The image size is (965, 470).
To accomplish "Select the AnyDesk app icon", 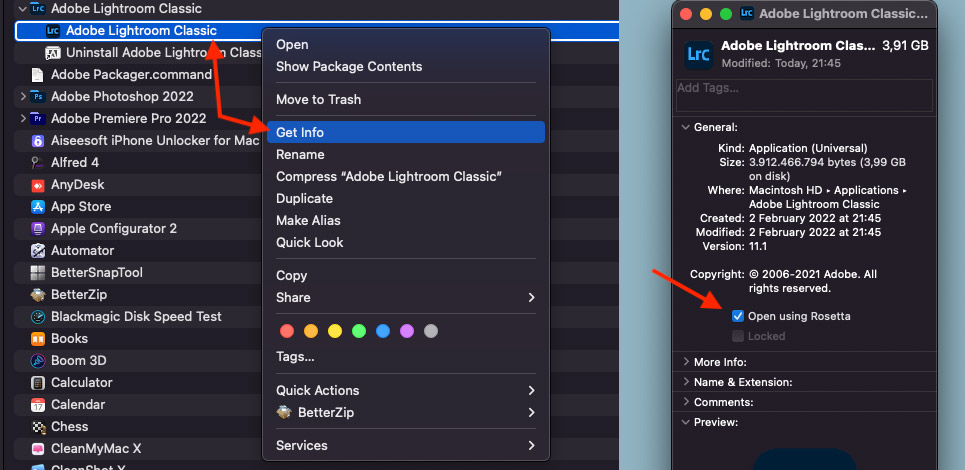I will click(38, 185).
